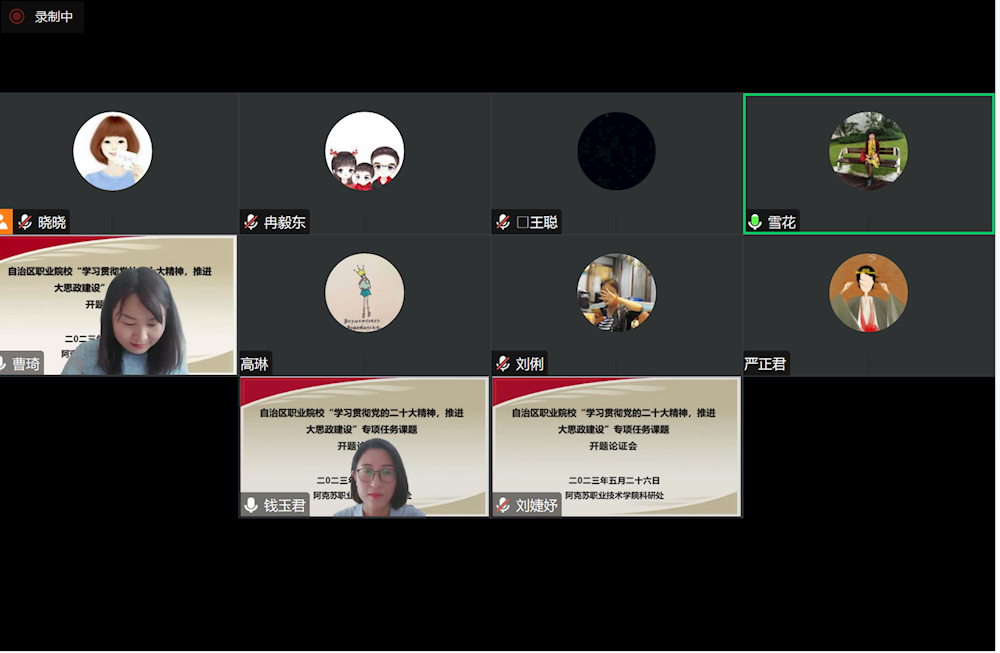Click 曹琦's live video tile

pyautogui.click(x=118, y=305)
